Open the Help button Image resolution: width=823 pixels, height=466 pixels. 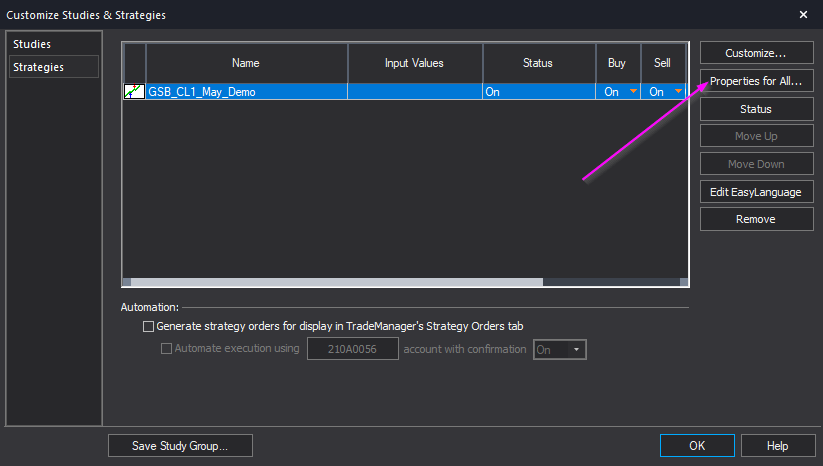[x=777, y=445]
